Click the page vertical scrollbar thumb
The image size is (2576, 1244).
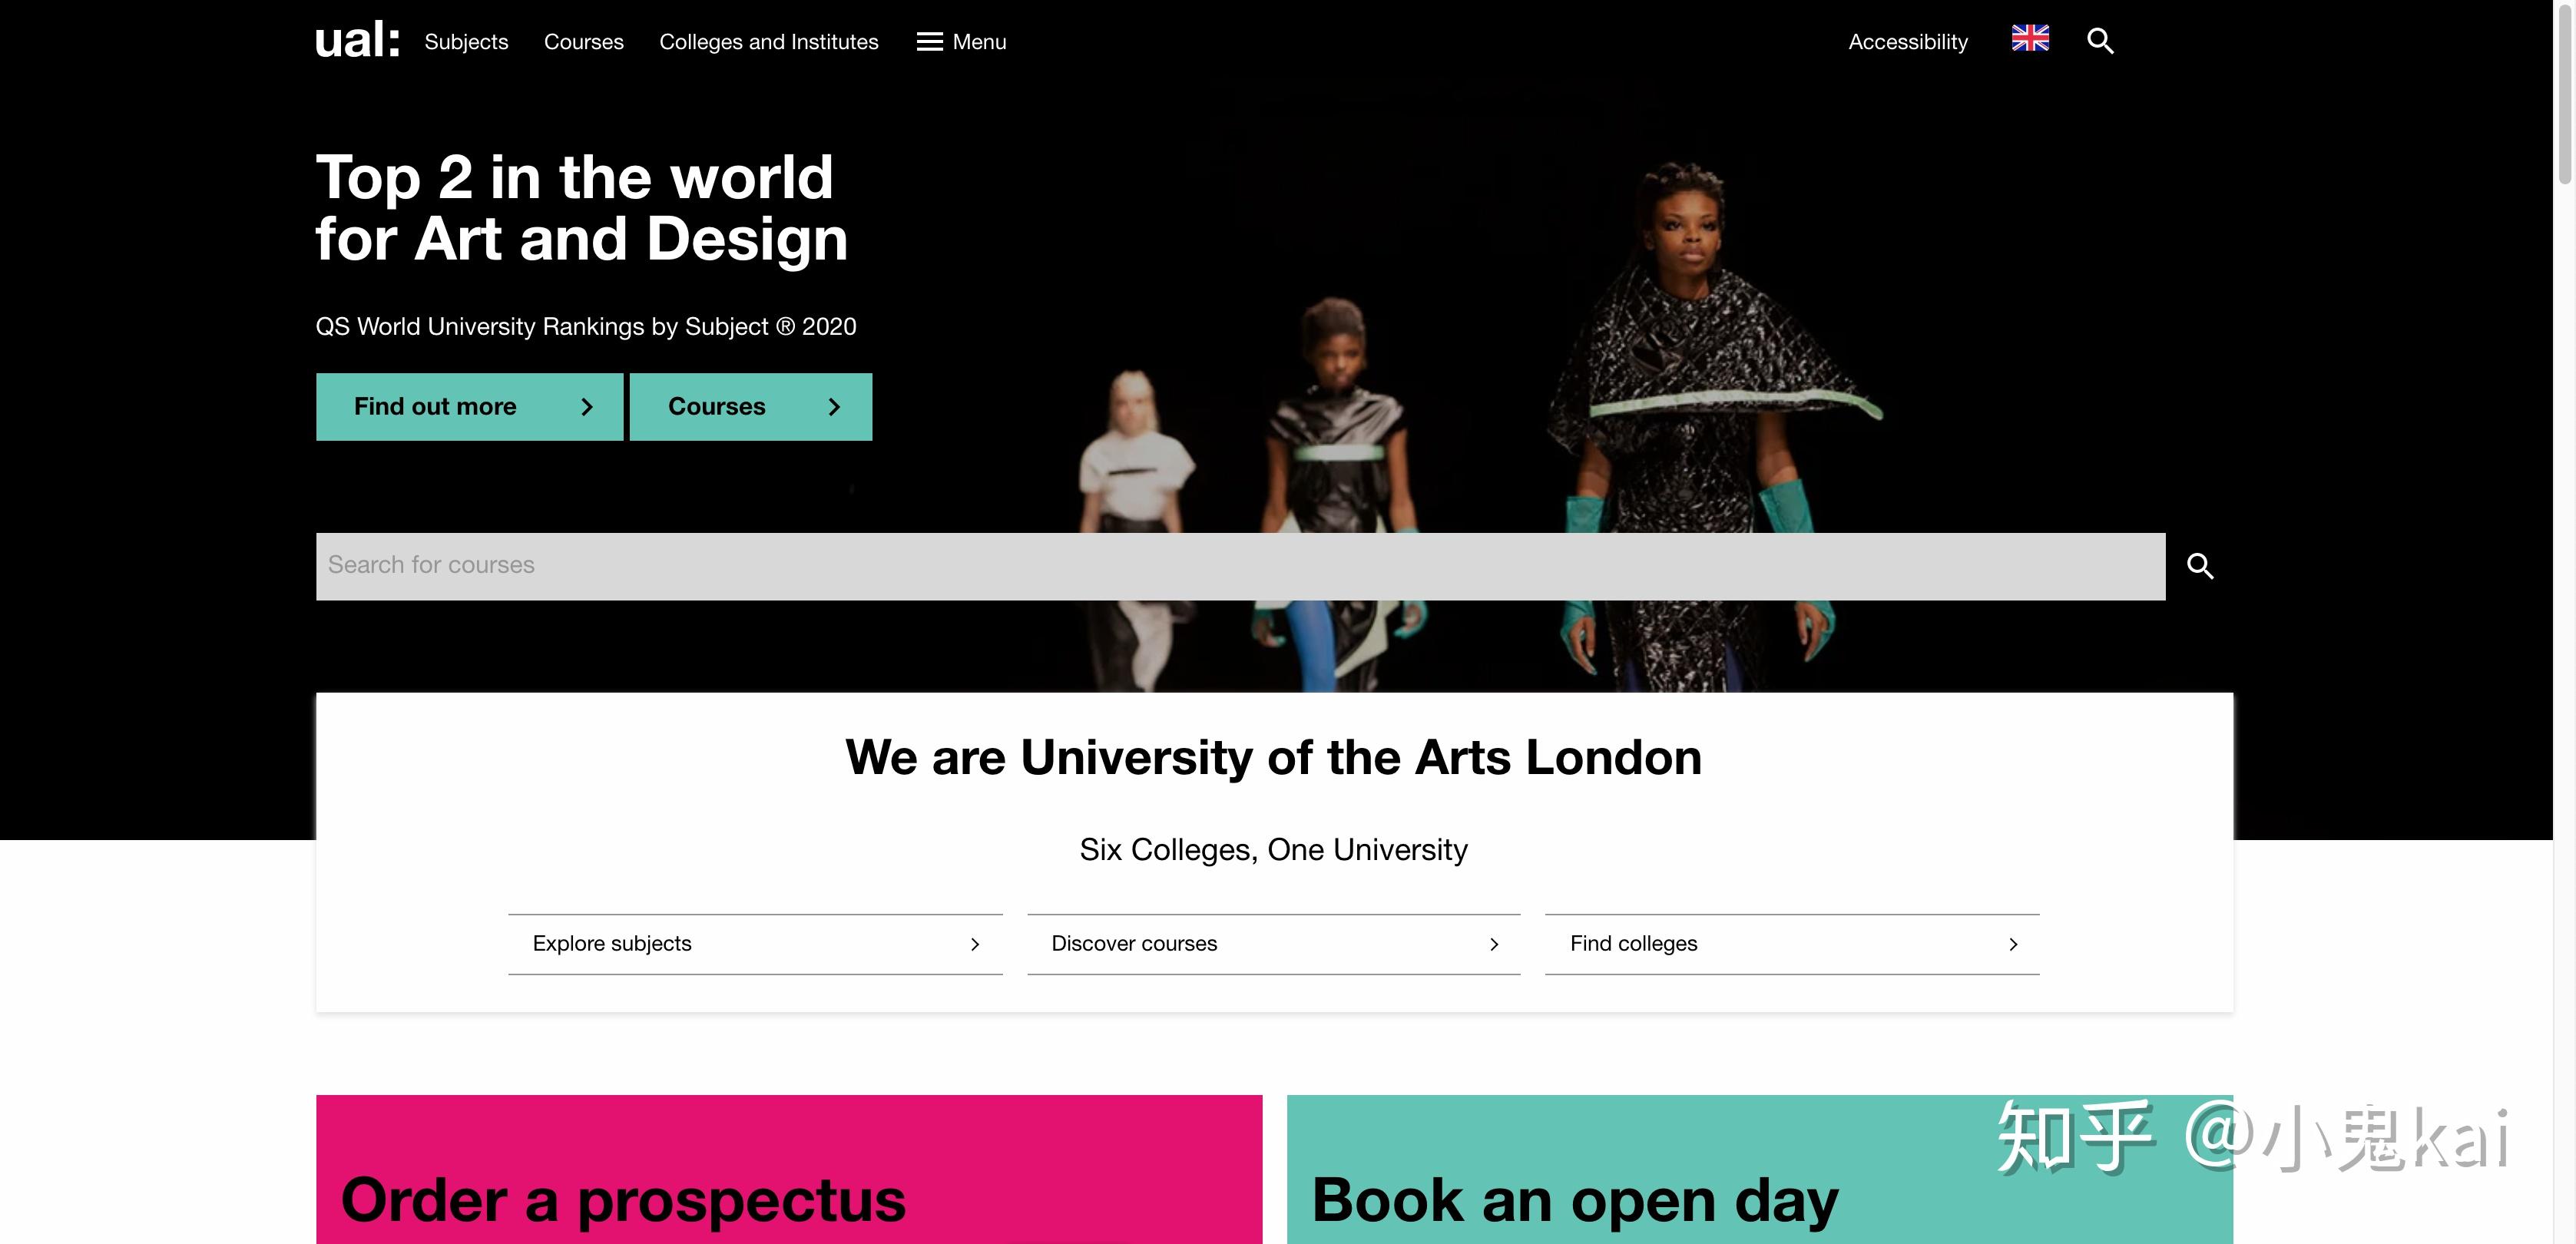pyautogui.click(x=2565, y=92)
